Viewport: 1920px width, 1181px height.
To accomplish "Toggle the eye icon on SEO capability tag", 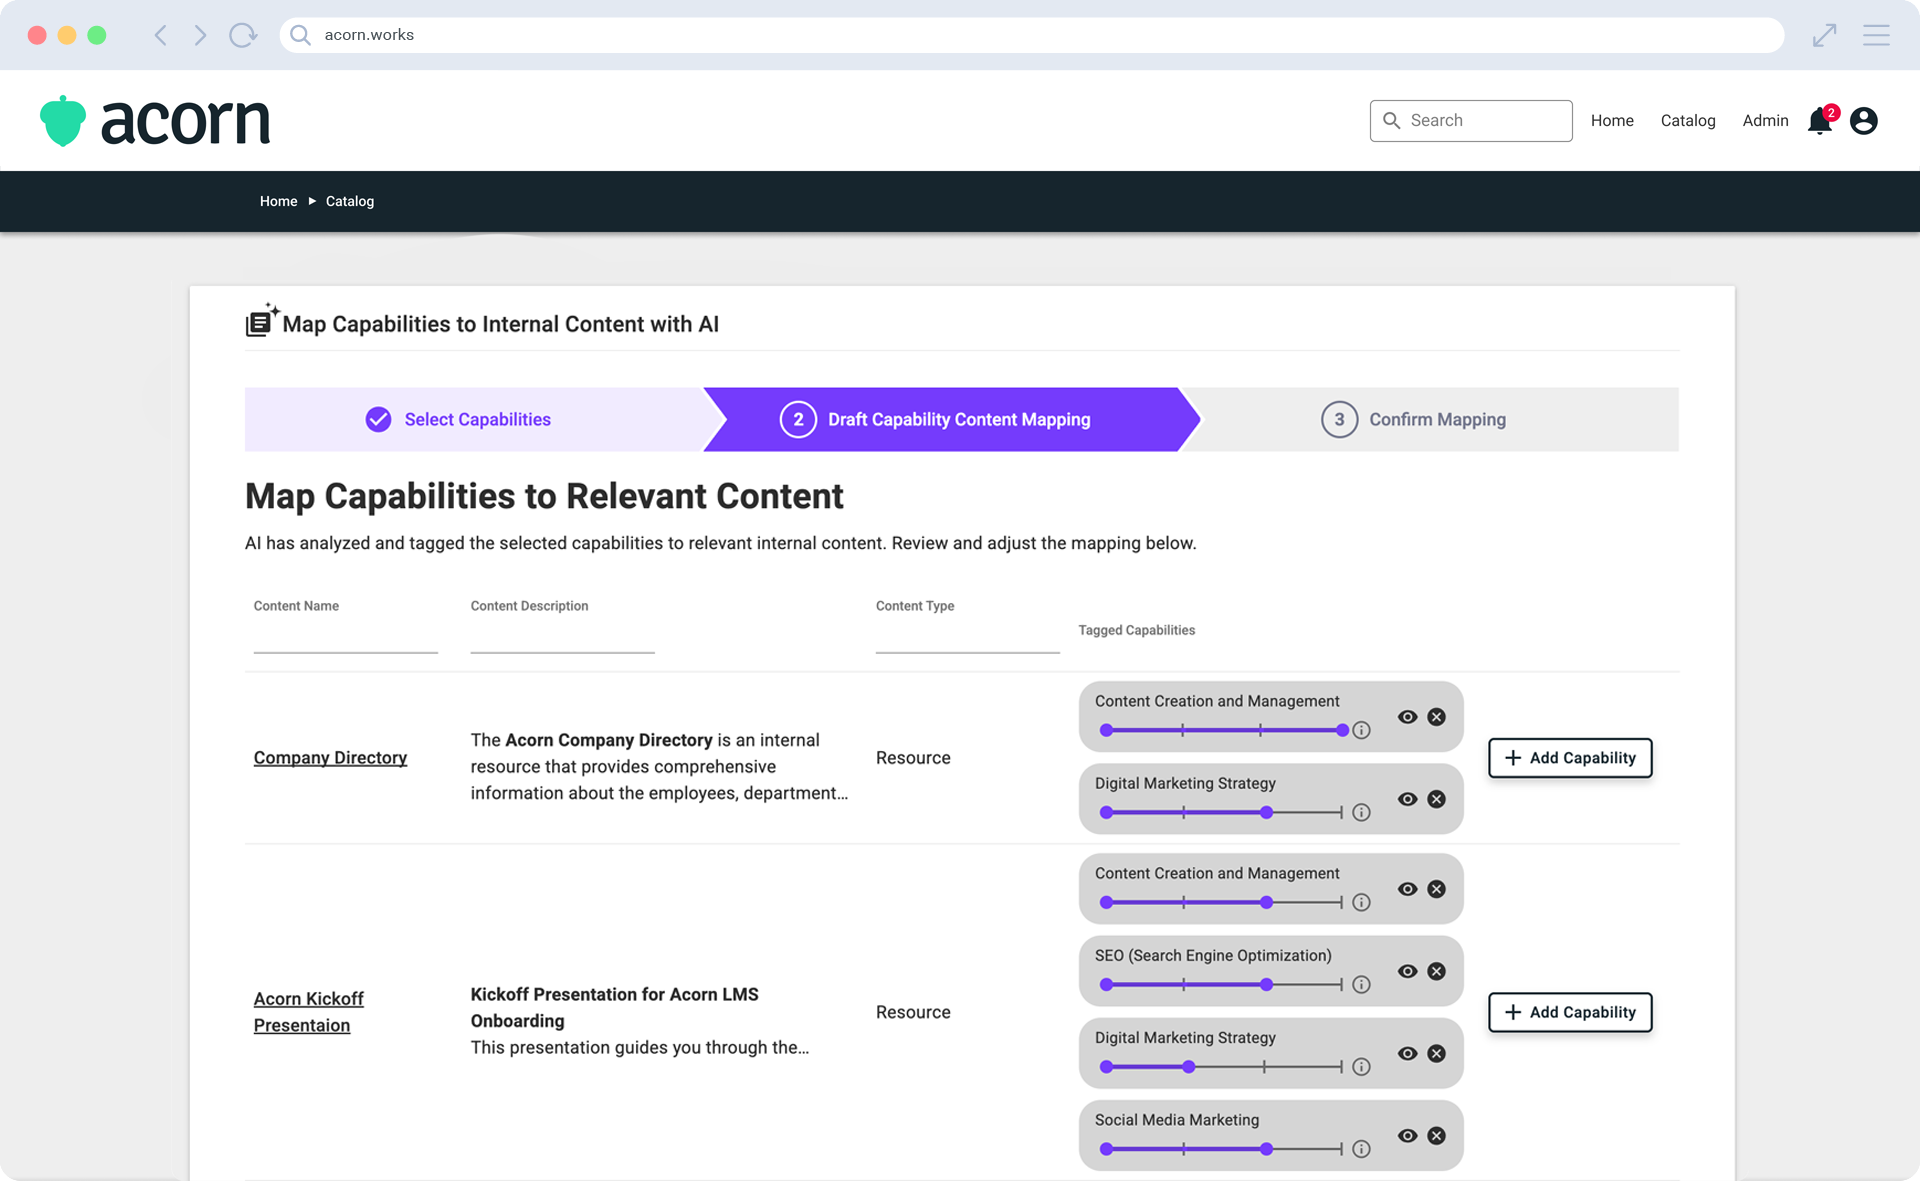I will [x=1407, y=971].
